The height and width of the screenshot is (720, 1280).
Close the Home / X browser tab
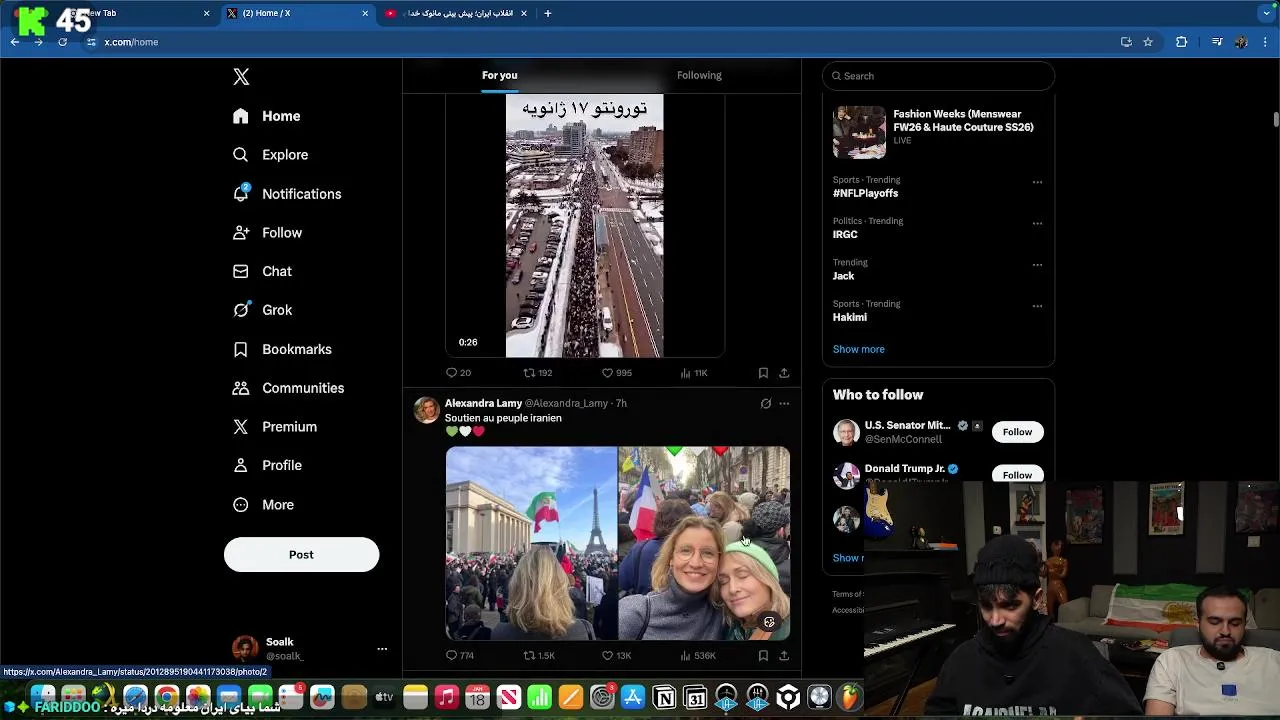pos(365,13)
